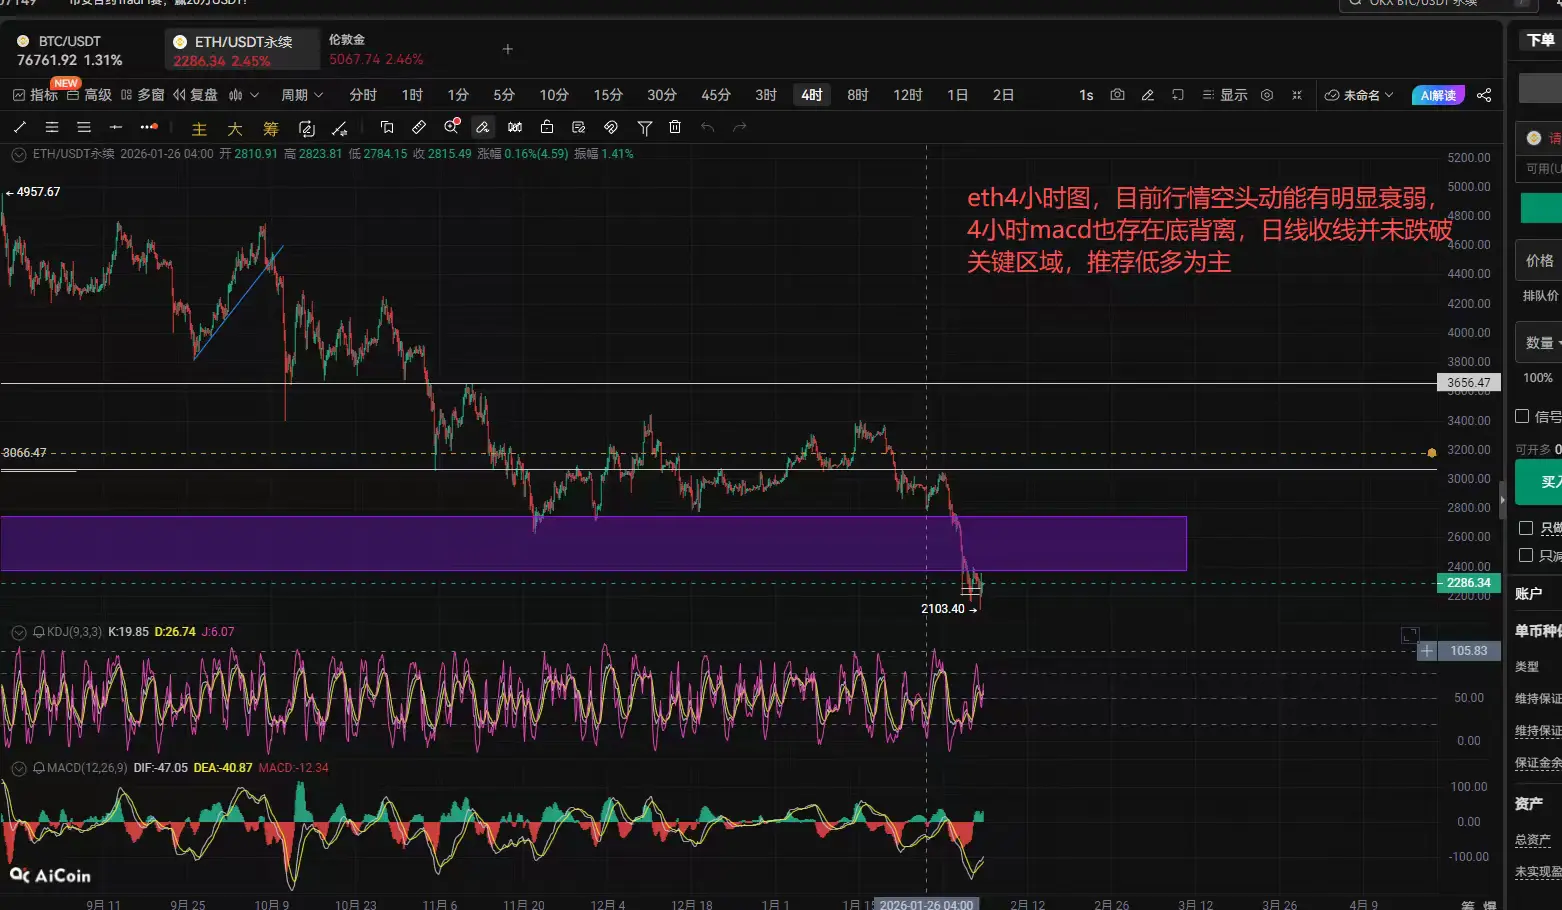Take a chart screenshot with camera icon
This screenshot has width=1562, height=910.
click(x=1117, y=95)
